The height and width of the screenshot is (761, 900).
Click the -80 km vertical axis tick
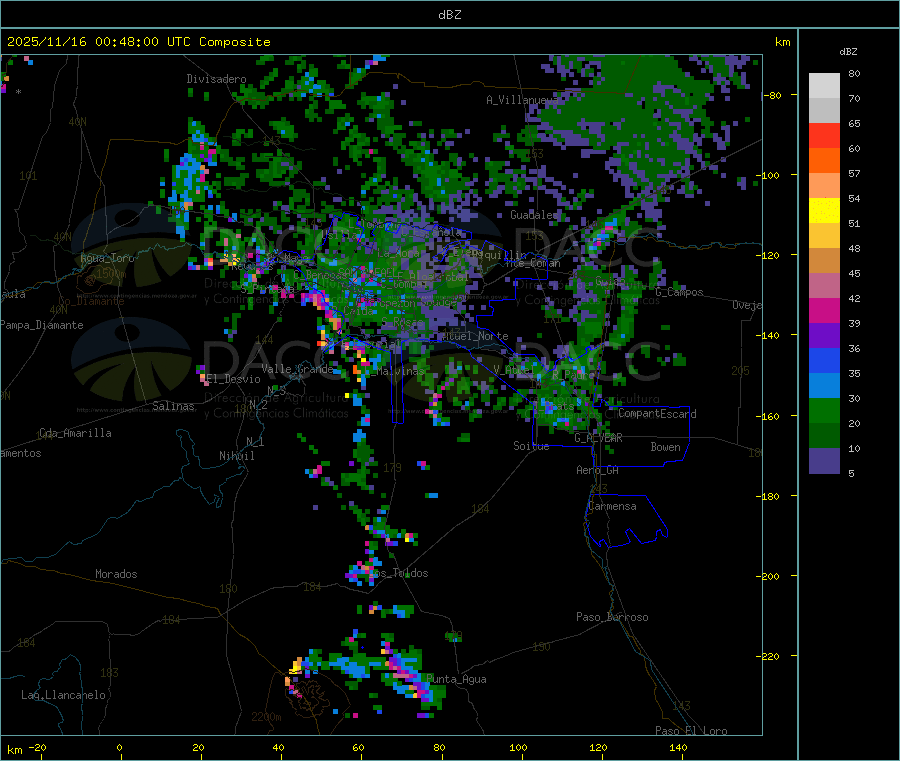[772, 95]
